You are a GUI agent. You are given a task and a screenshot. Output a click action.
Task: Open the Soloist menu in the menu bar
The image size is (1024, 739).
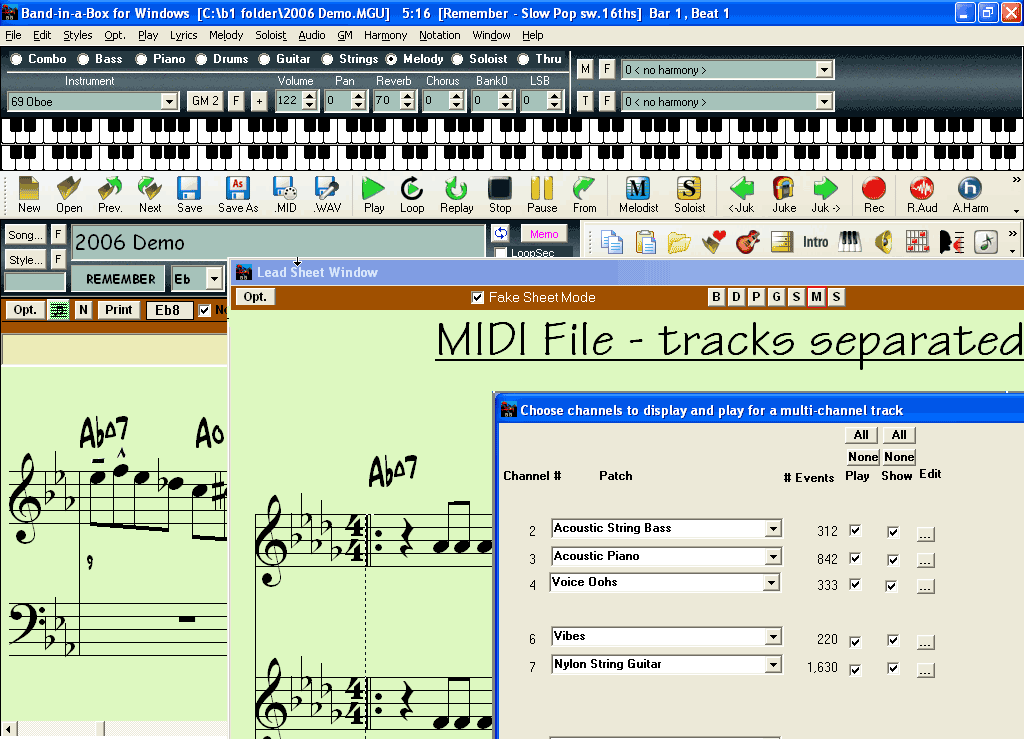(270, 35)
